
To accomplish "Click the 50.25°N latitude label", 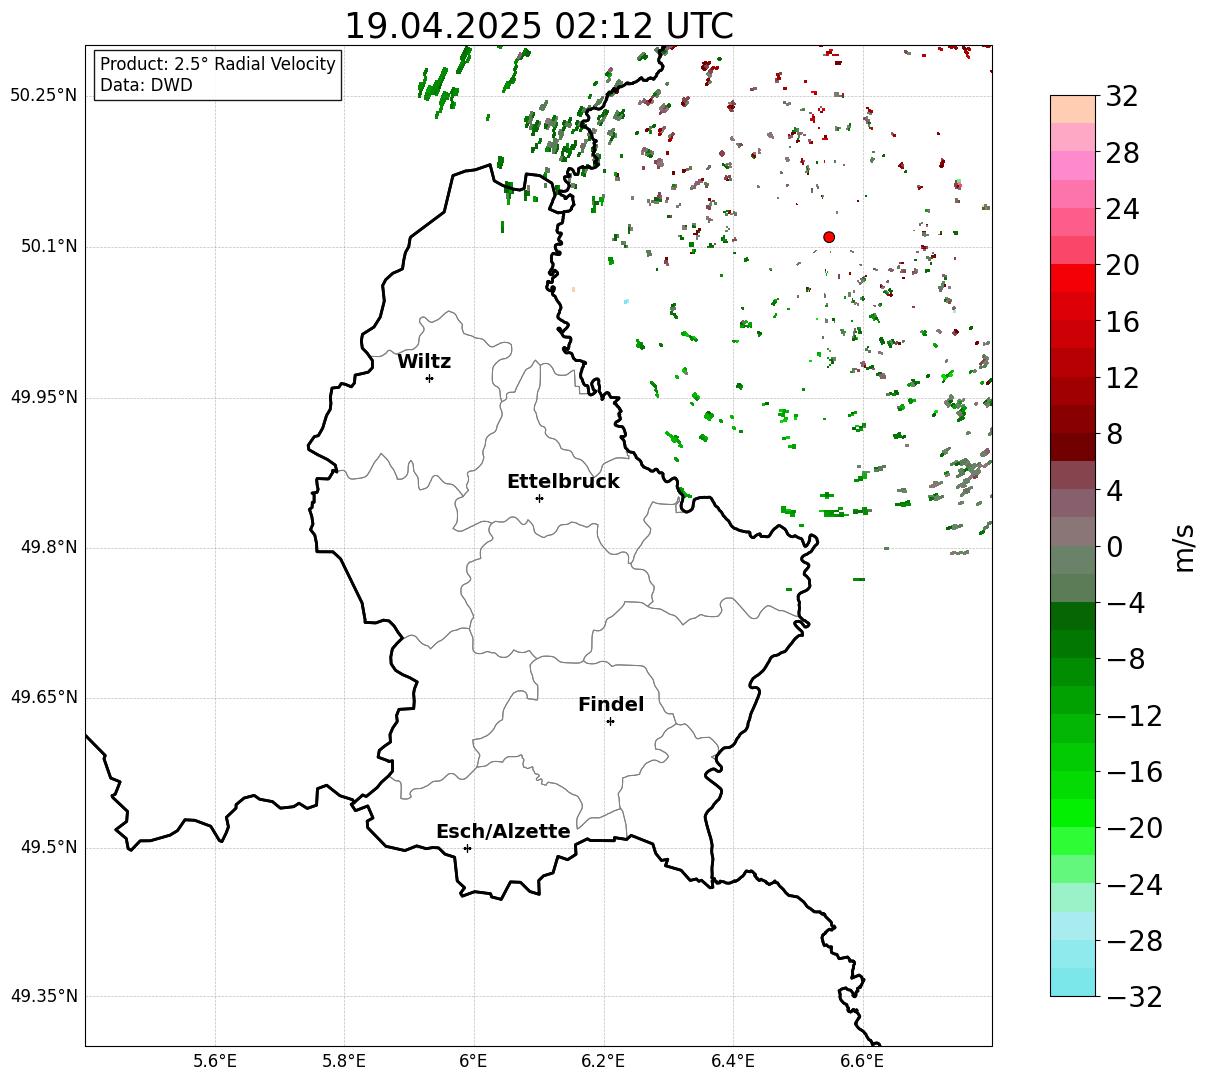I will click(x=43, y=96).
